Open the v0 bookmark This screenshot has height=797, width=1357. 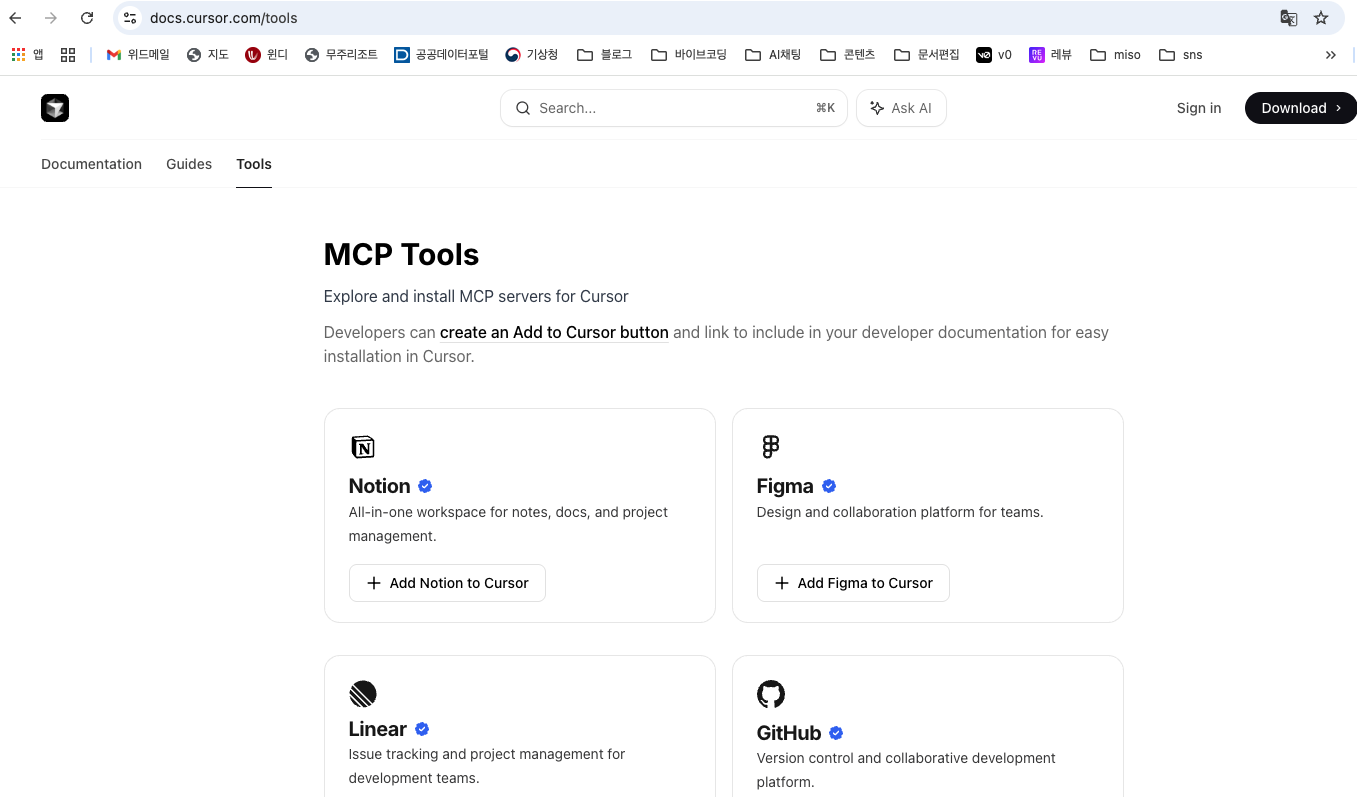(994, 55)
